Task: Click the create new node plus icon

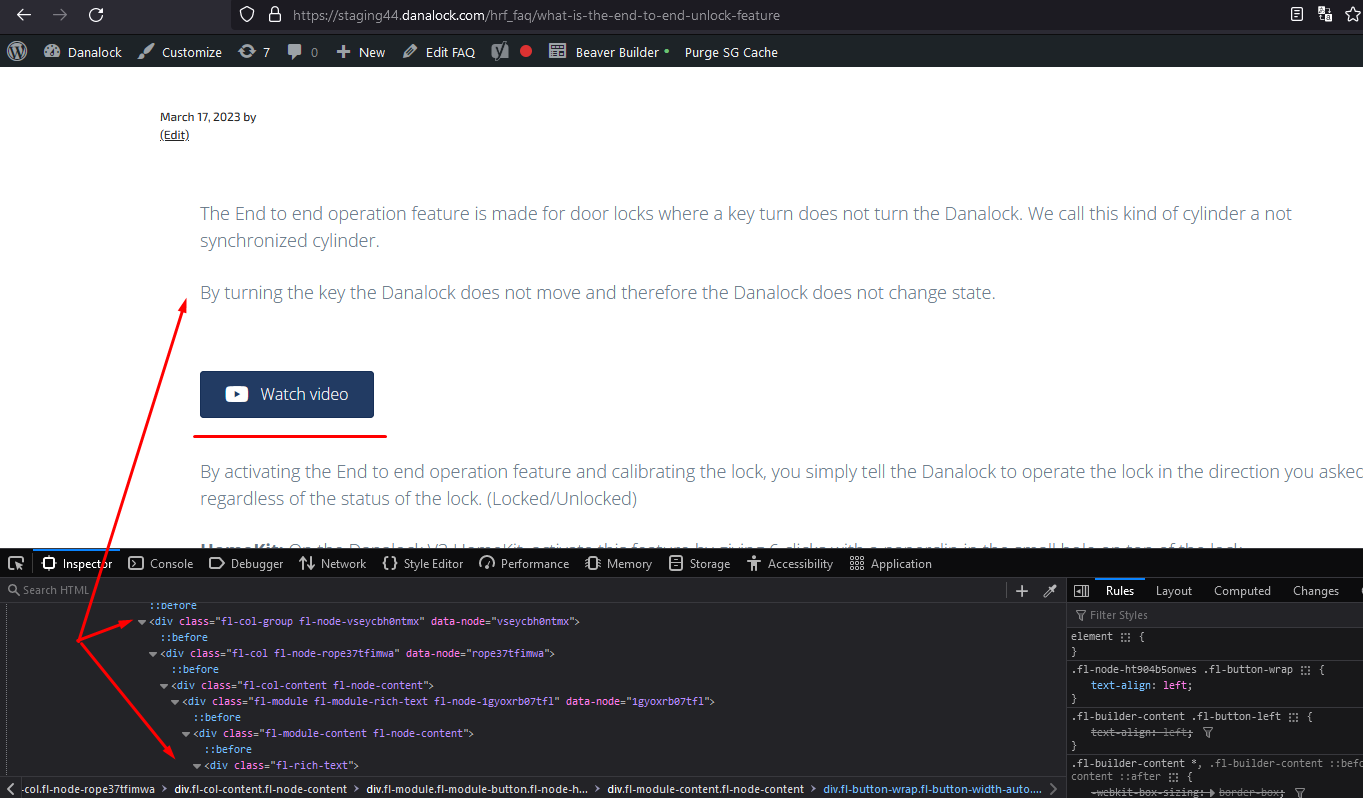Action: coord(1022,590)
